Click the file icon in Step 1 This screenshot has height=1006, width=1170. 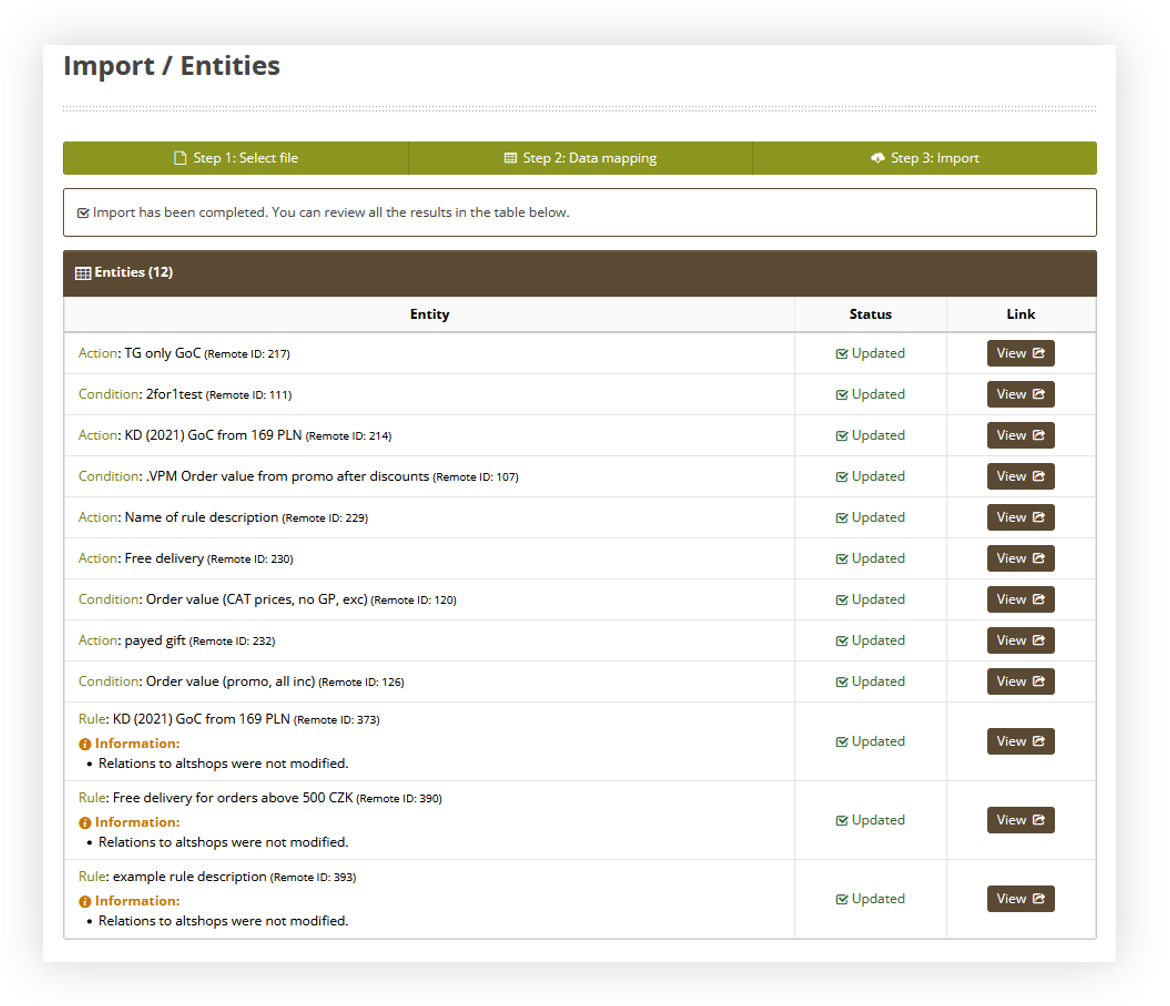(x=180, y=158)
